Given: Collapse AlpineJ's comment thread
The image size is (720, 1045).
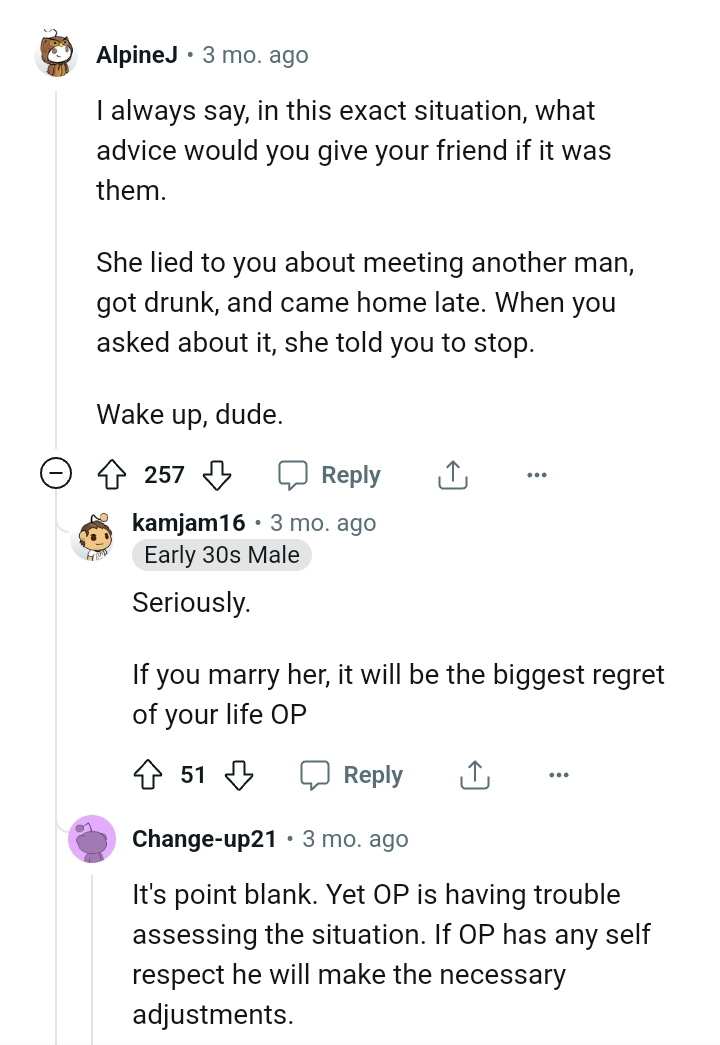Looking at the screenshot, I should click(x=56, y=472).
